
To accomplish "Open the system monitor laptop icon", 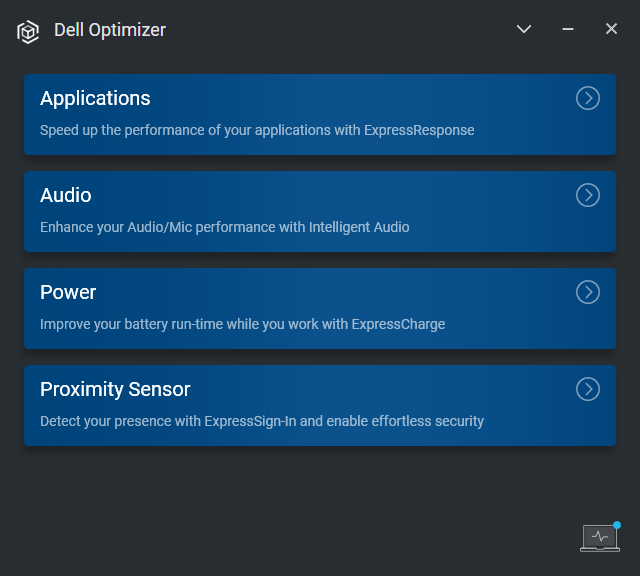I will click(x=599, y=538).
